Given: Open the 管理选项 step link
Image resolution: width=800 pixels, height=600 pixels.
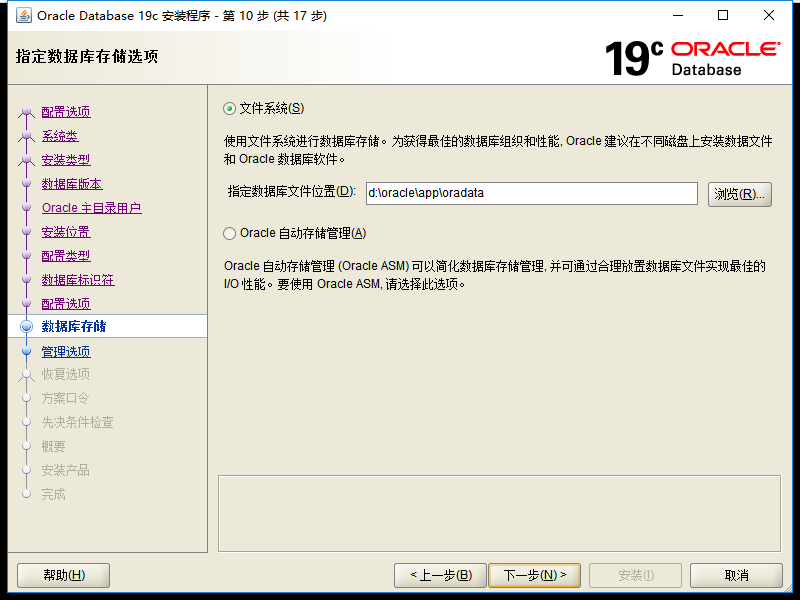Looking at the screenshot, I should [66, 352].
